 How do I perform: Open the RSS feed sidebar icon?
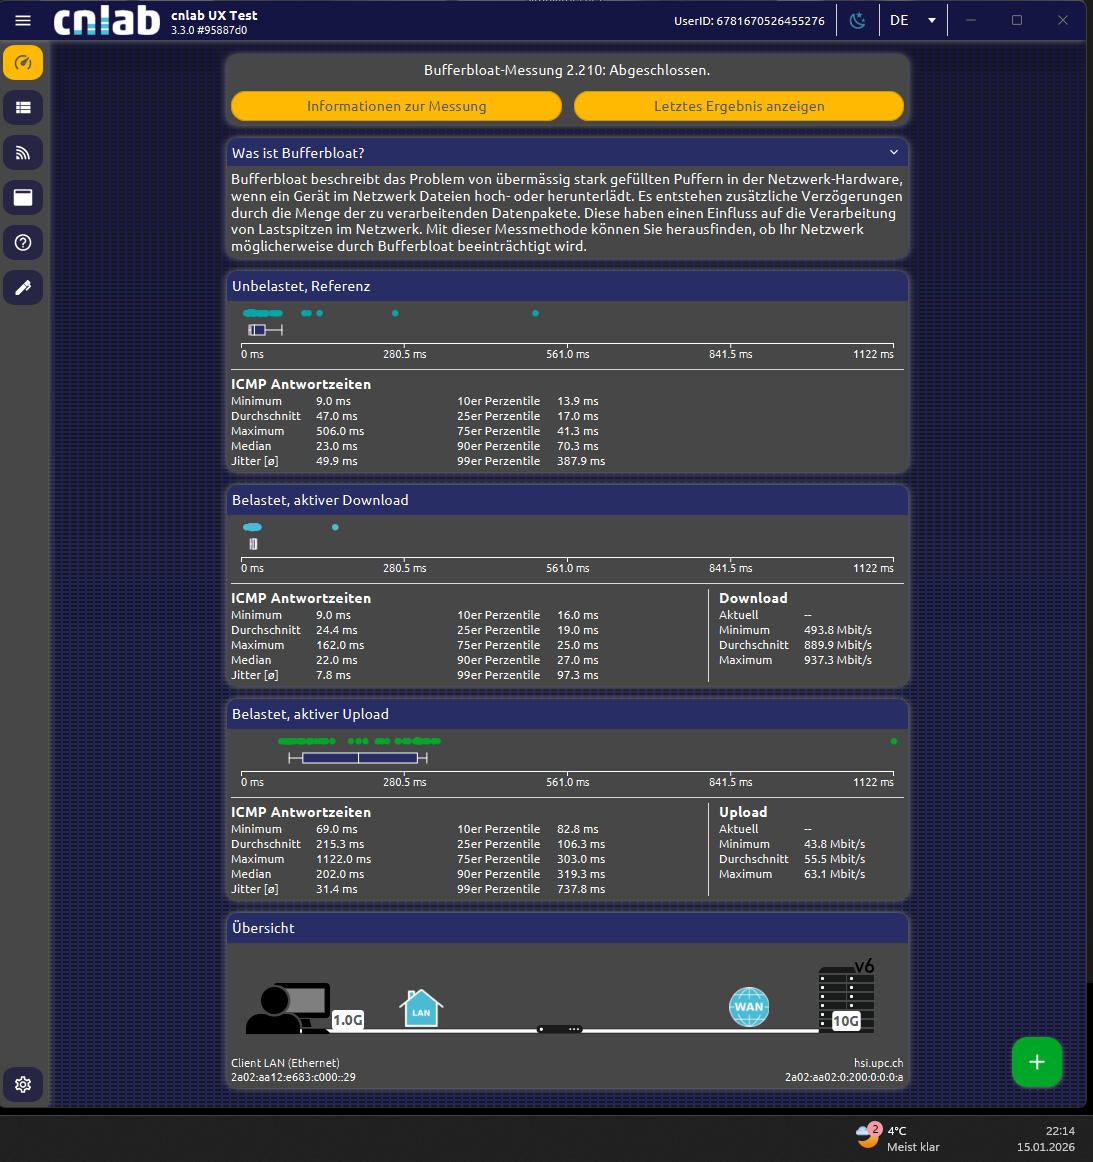point(23,153)
